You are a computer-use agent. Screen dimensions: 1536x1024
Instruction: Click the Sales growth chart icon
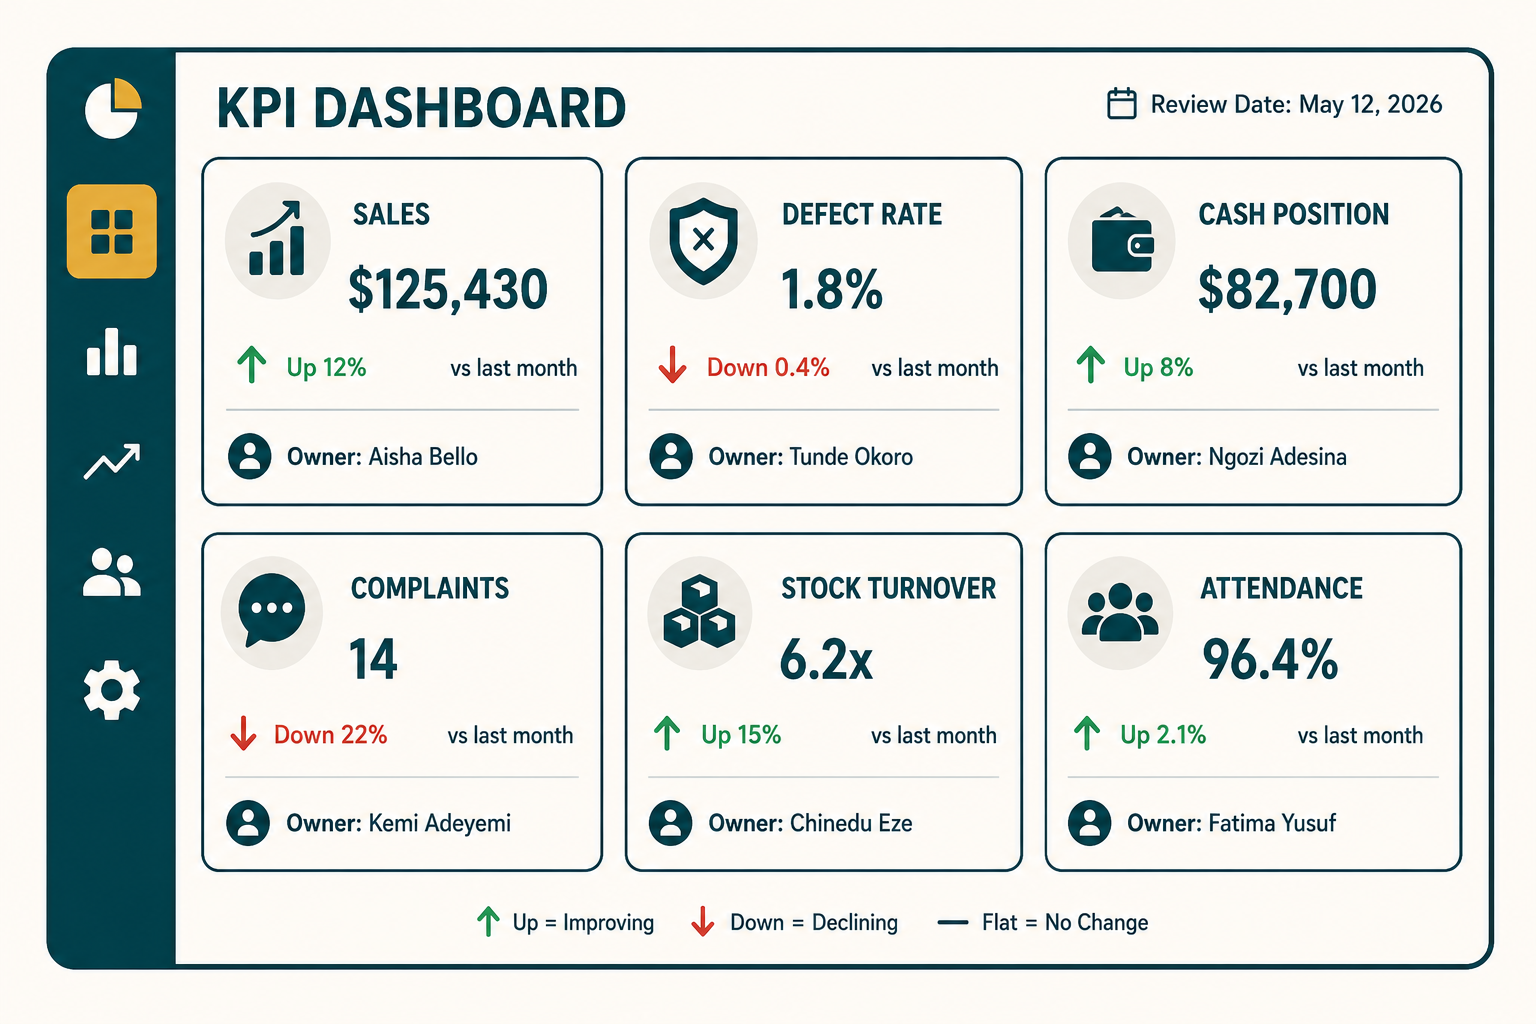pos(278,240)
